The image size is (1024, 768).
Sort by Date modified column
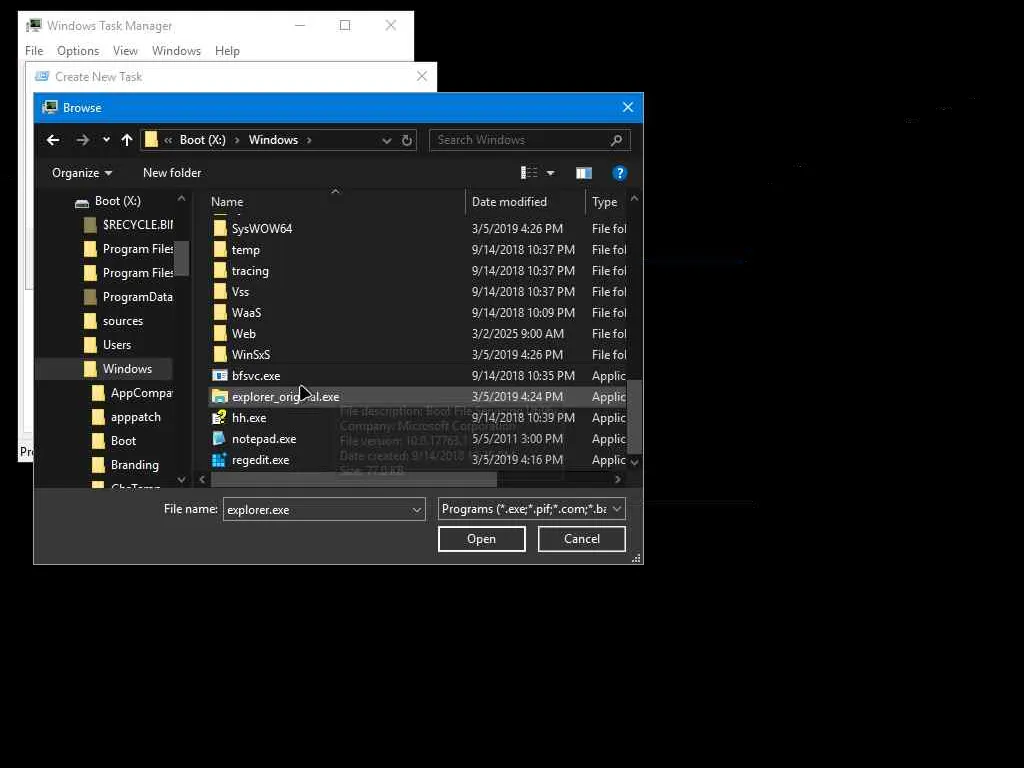click(x=509, y=202)
